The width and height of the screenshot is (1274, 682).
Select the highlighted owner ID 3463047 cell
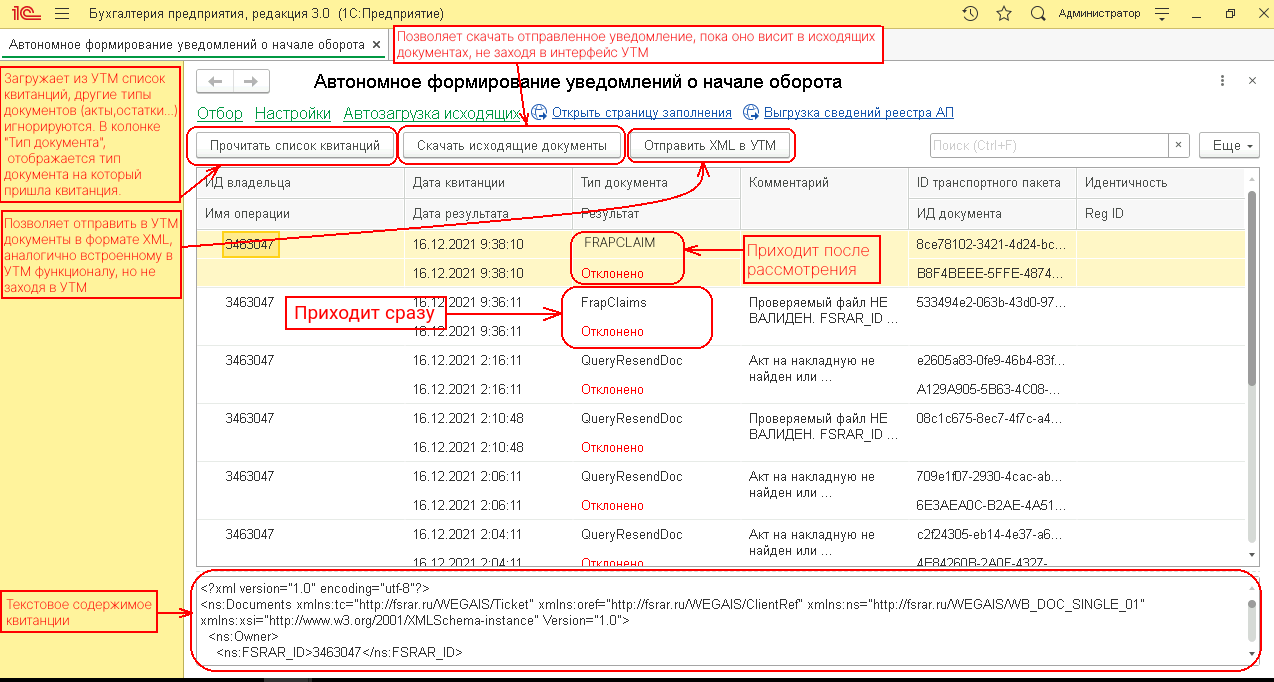pyautogui.click(x=250, y=244)
